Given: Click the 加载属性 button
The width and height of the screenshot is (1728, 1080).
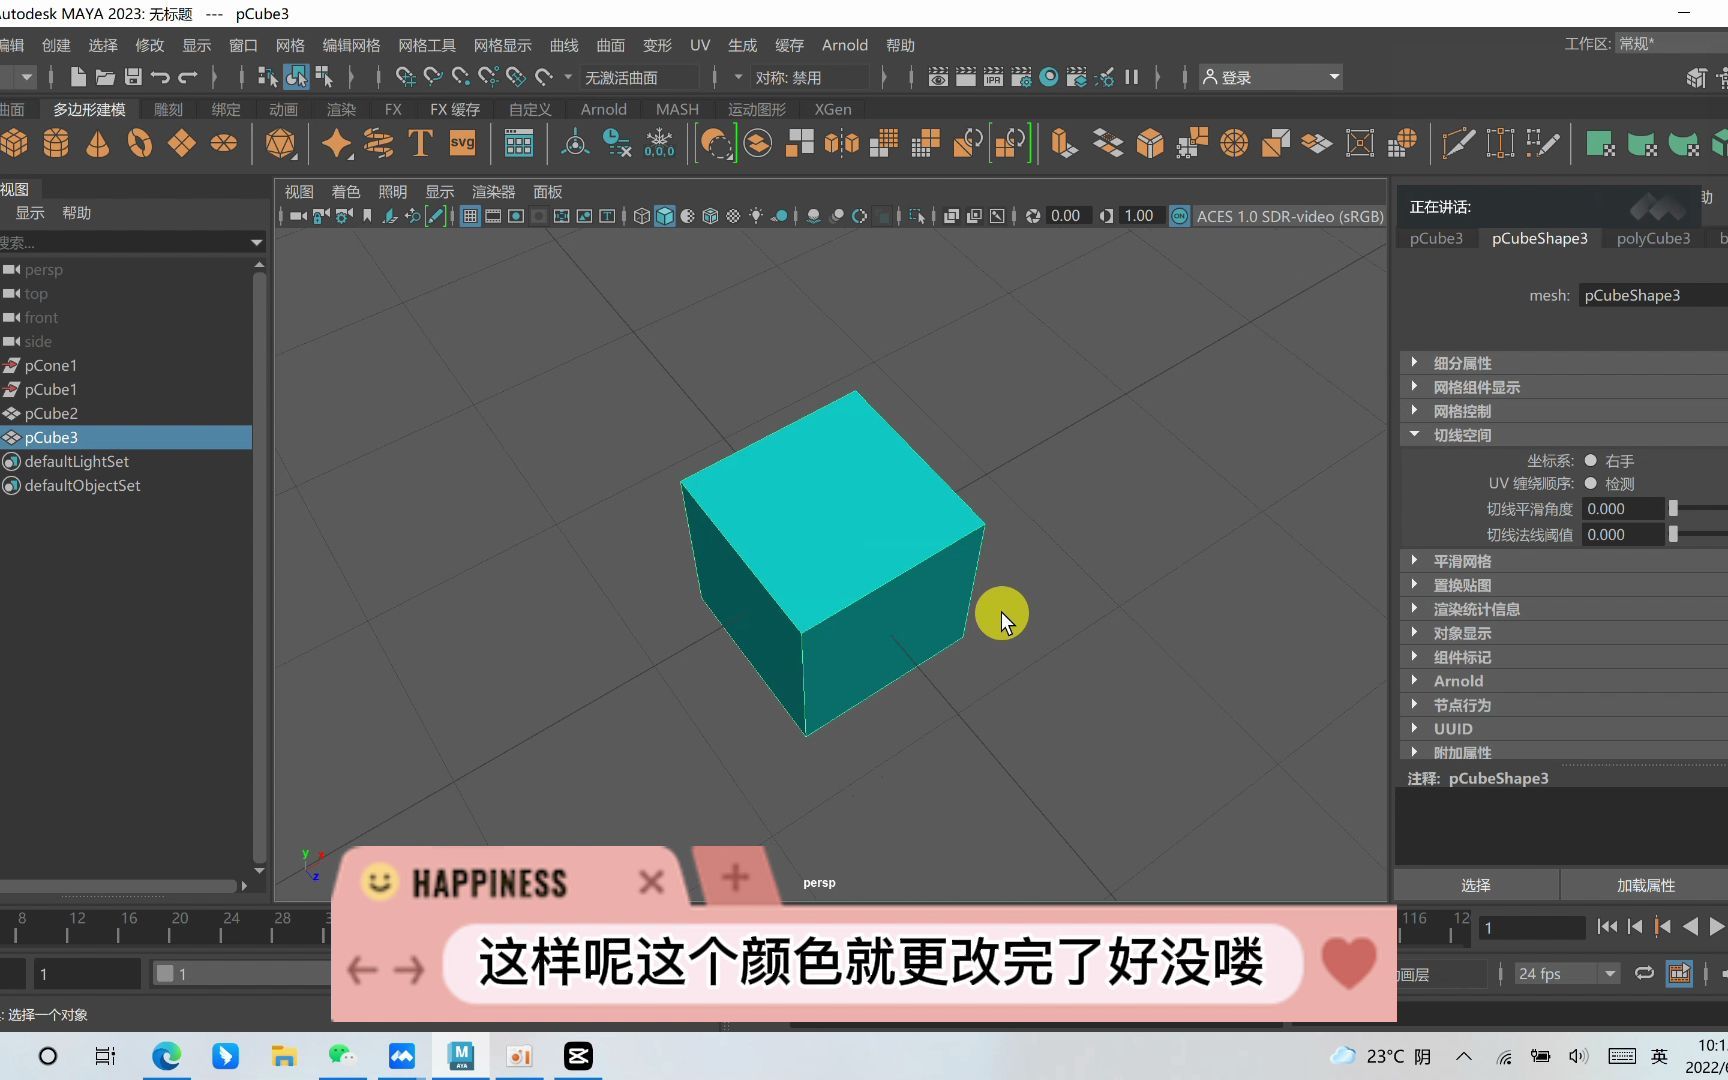Looking at the screenshot, I should click(1646, 885).
